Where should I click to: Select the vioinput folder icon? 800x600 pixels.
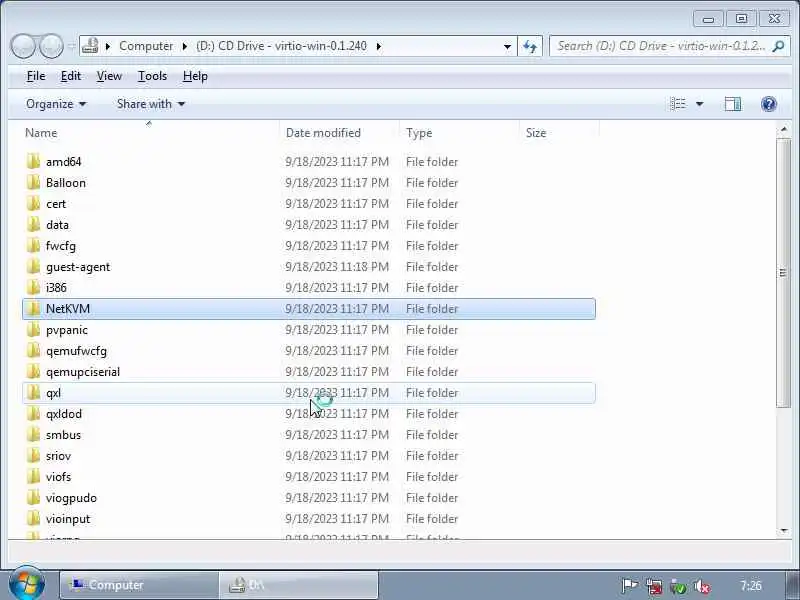point(33,519)
